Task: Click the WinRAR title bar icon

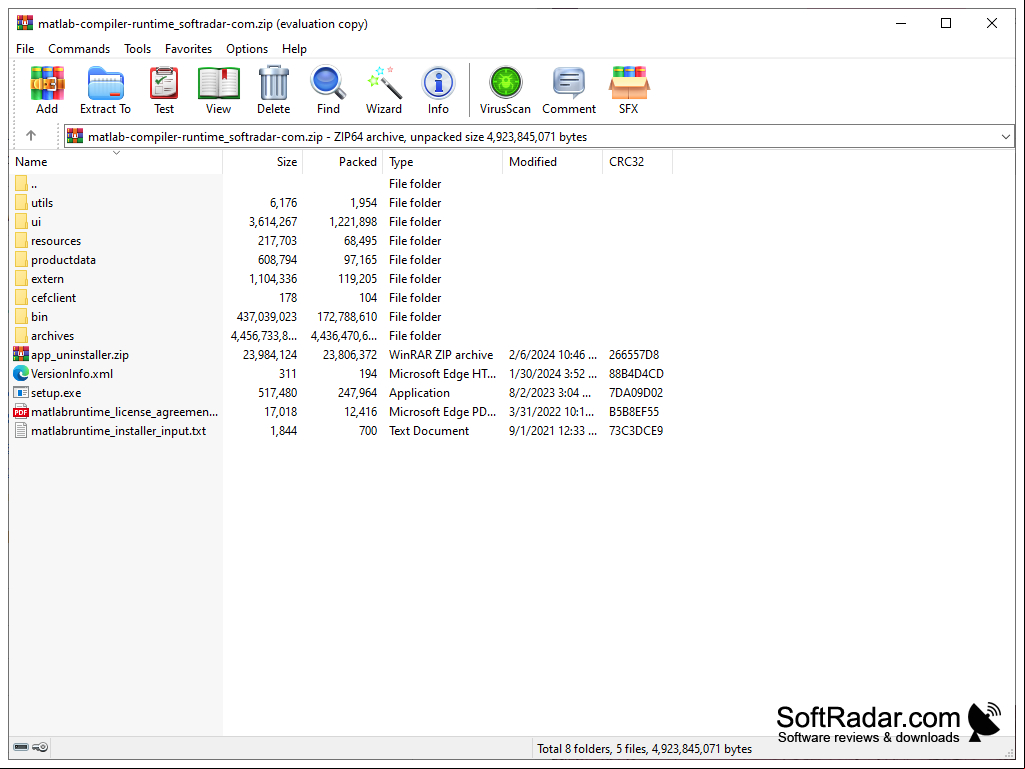Action: click(25, 24)
